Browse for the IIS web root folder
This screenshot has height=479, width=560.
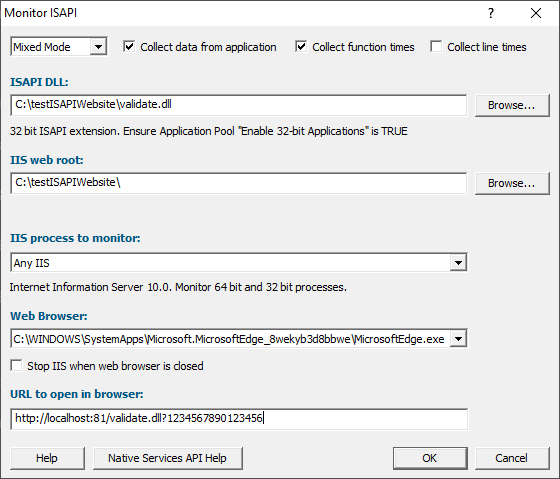(512, 183)
